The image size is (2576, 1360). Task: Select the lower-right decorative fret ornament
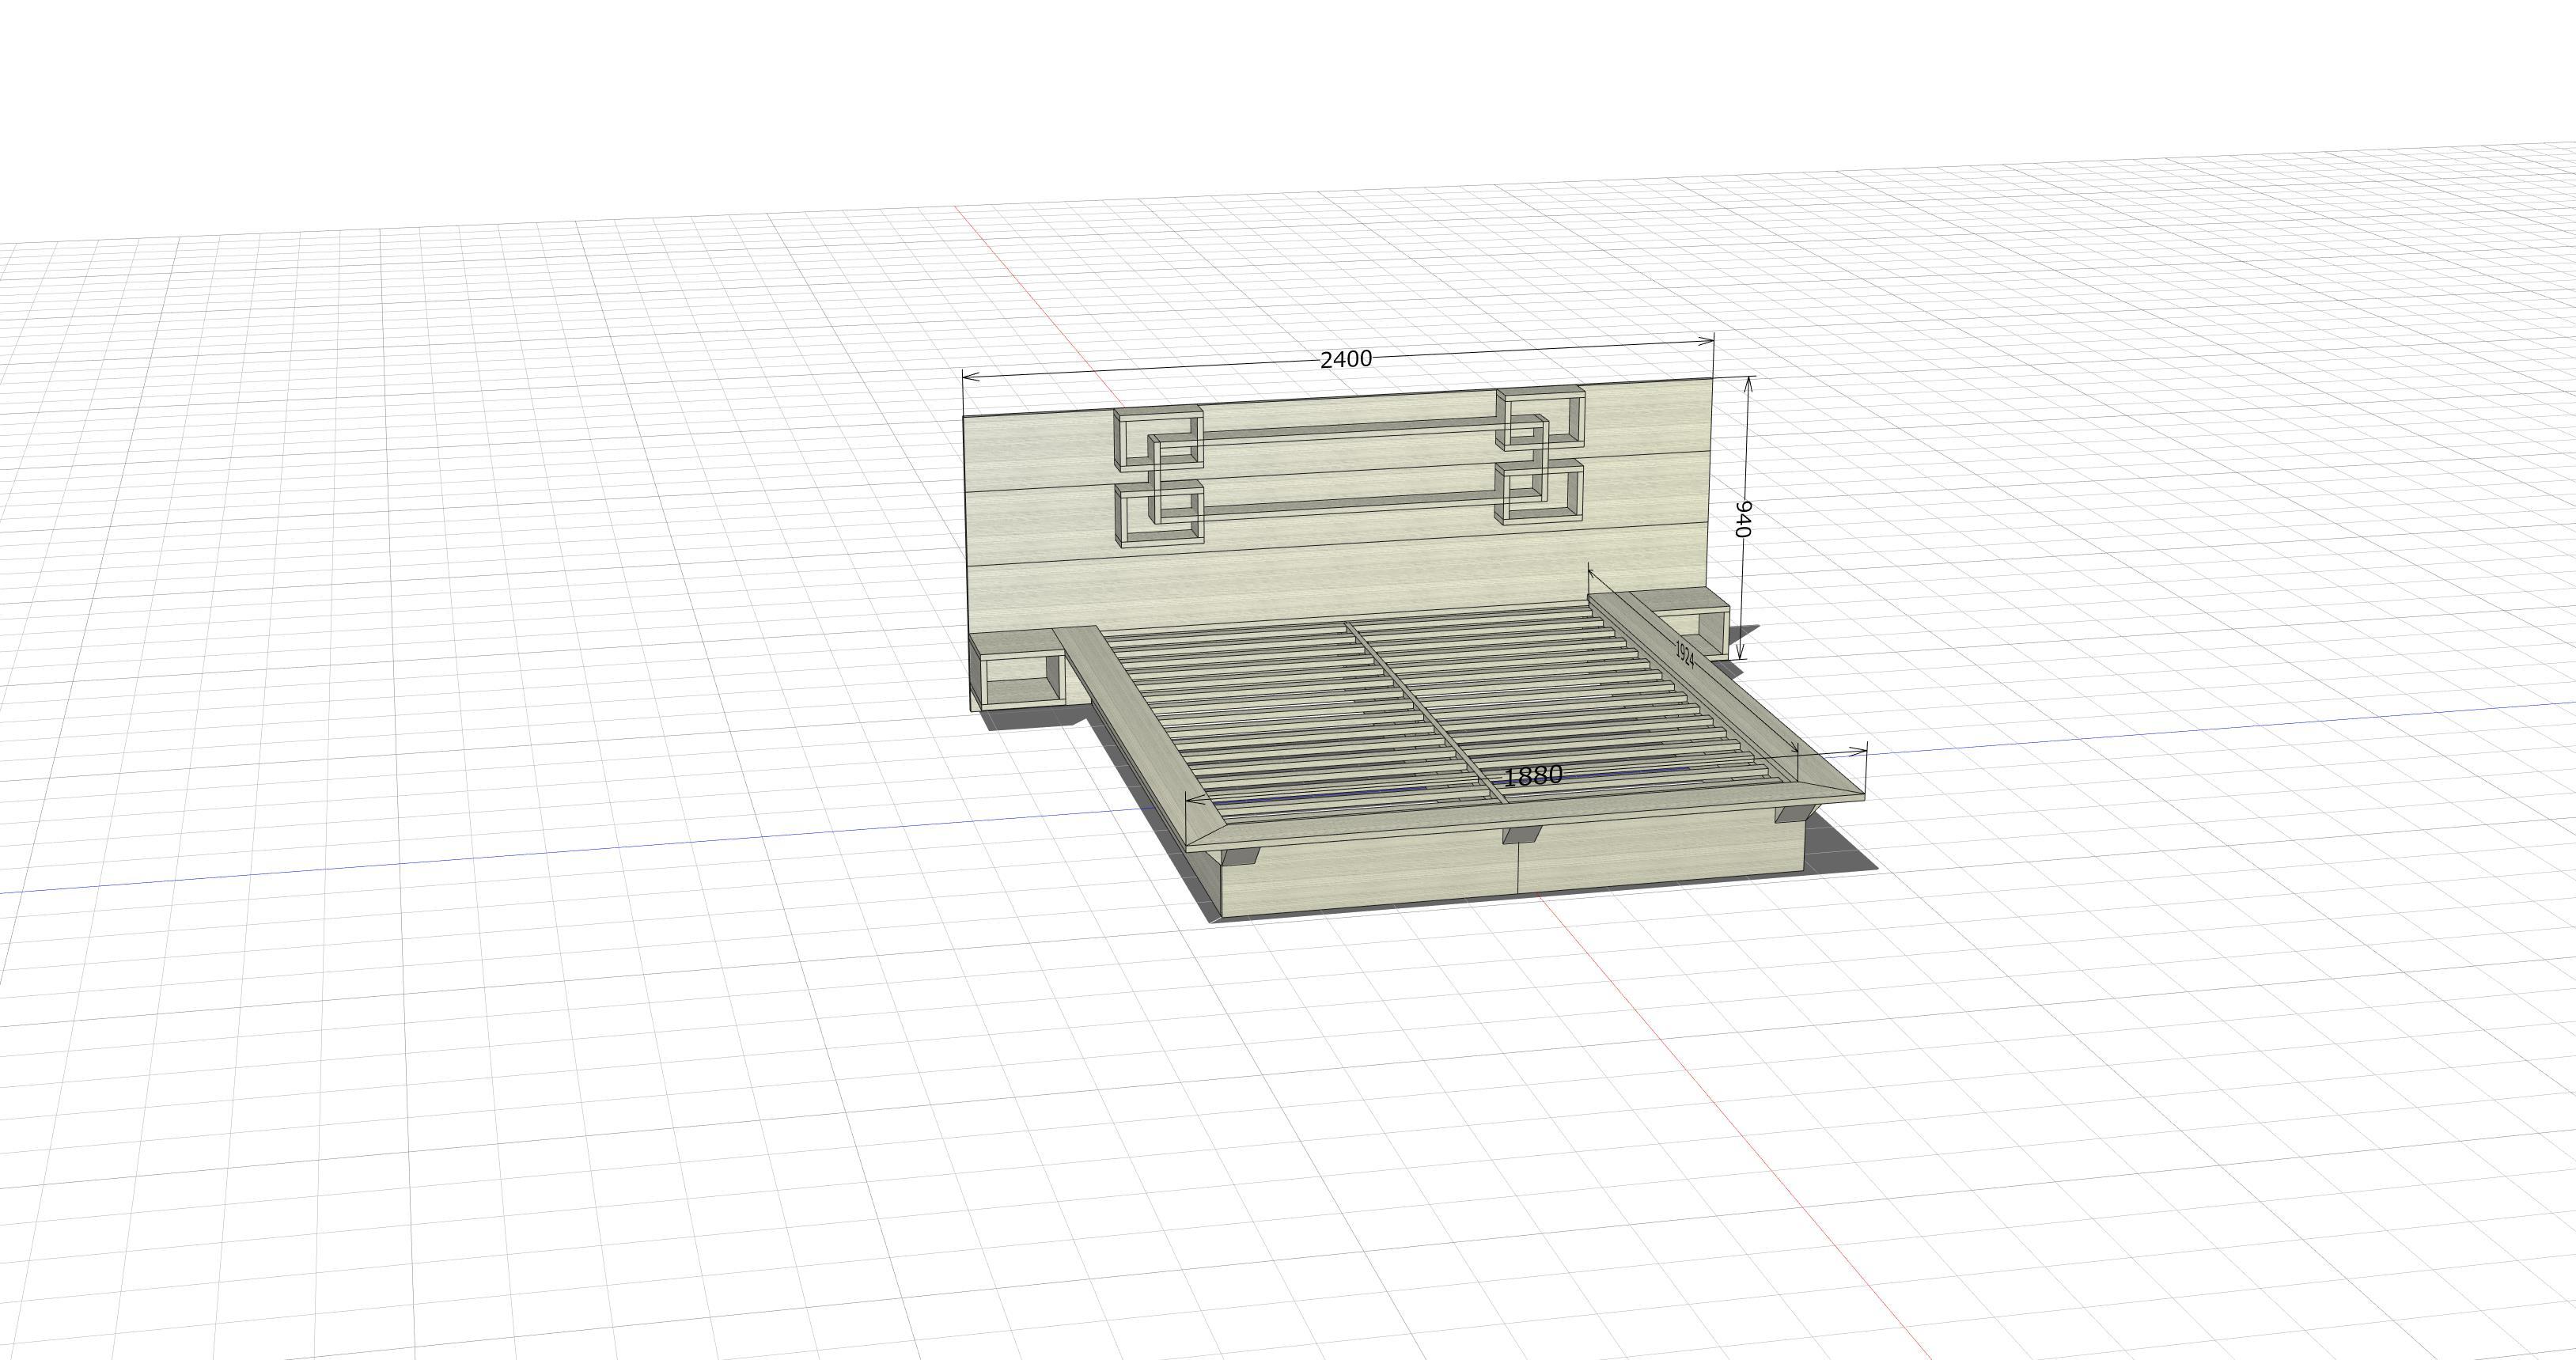coord(1540,492)
